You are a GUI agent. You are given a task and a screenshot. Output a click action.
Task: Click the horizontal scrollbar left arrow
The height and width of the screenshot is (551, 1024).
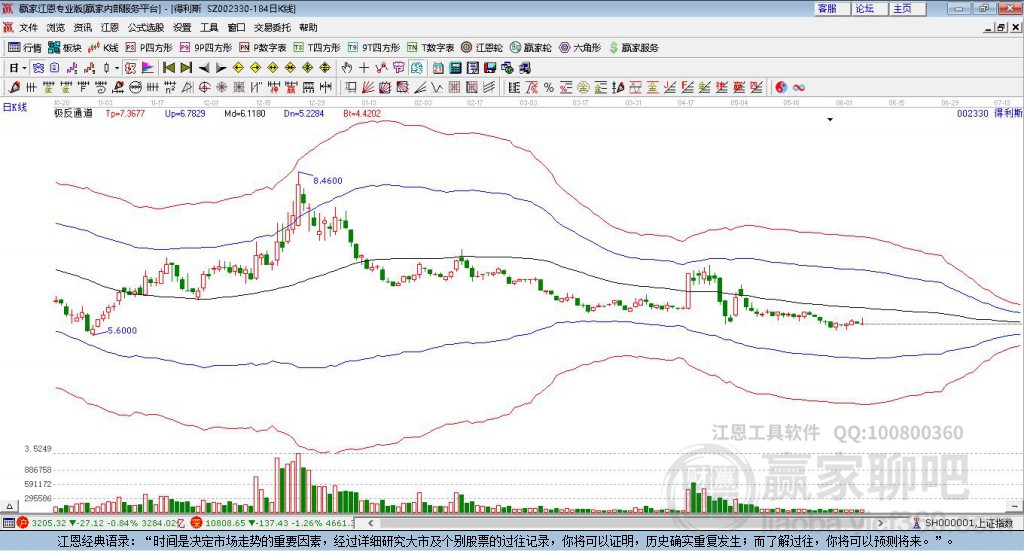point(371,523)
